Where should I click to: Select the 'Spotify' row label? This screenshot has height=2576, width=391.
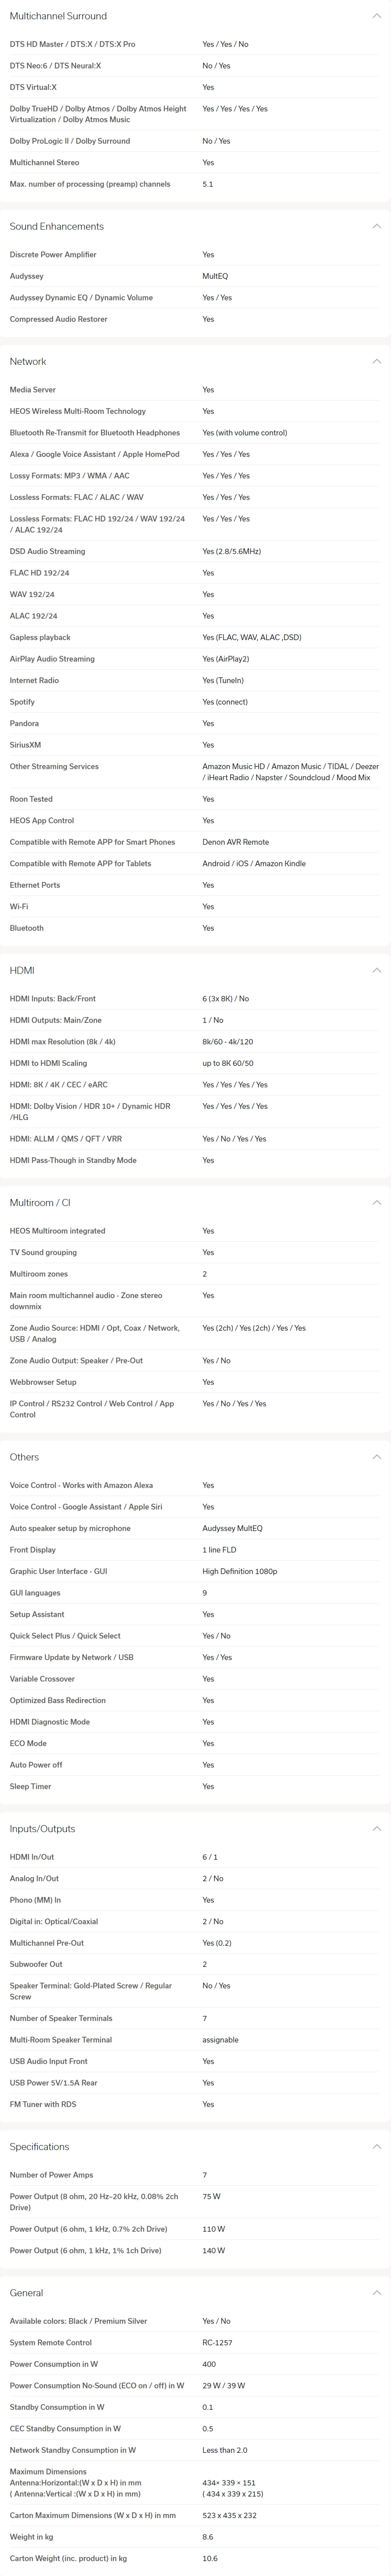[22, 702]
